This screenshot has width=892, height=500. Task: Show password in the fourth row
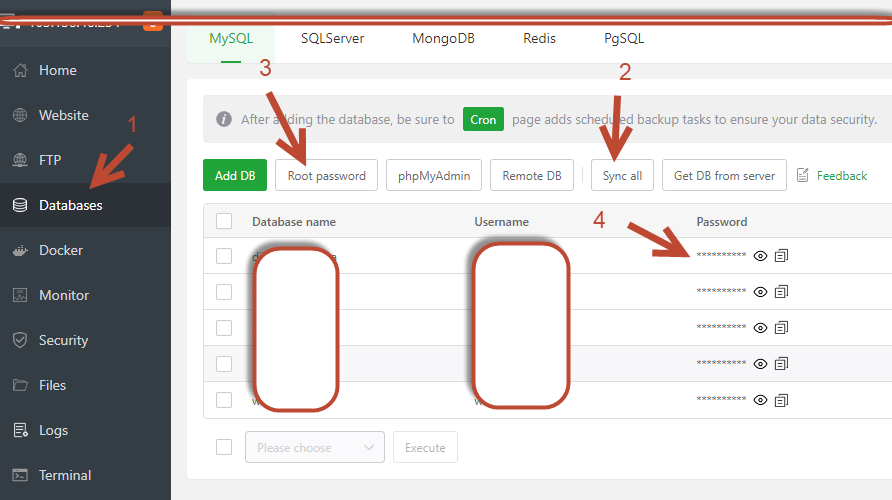point(760,364)
